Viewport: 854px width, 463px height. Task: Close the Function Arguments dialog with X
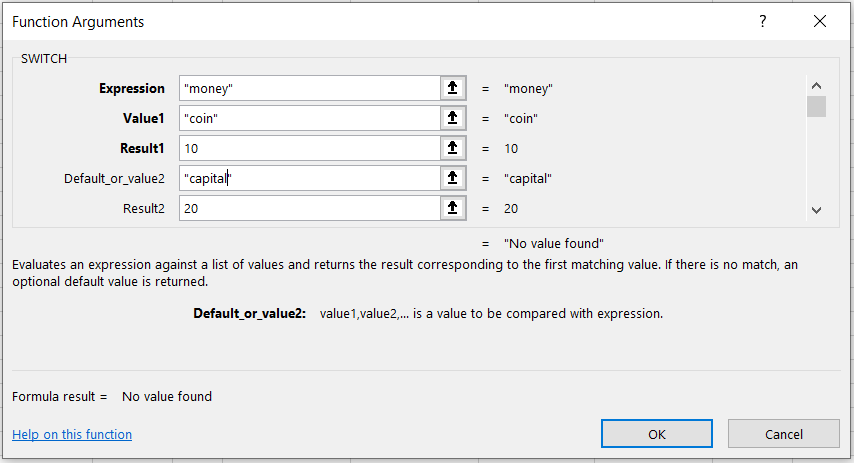tap(820, 21)
